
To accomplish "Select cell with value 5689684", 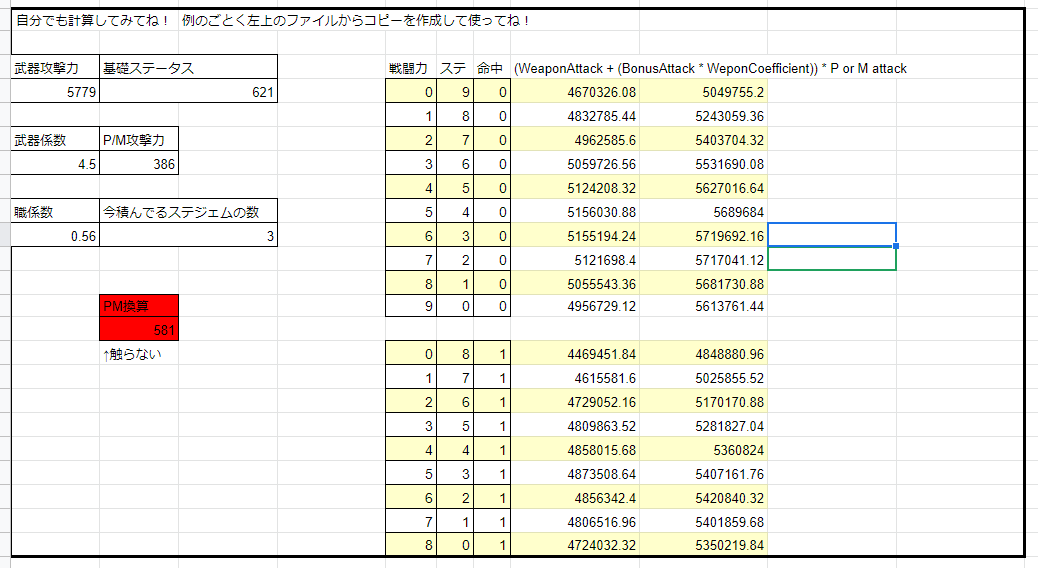I will click(703, 212).
